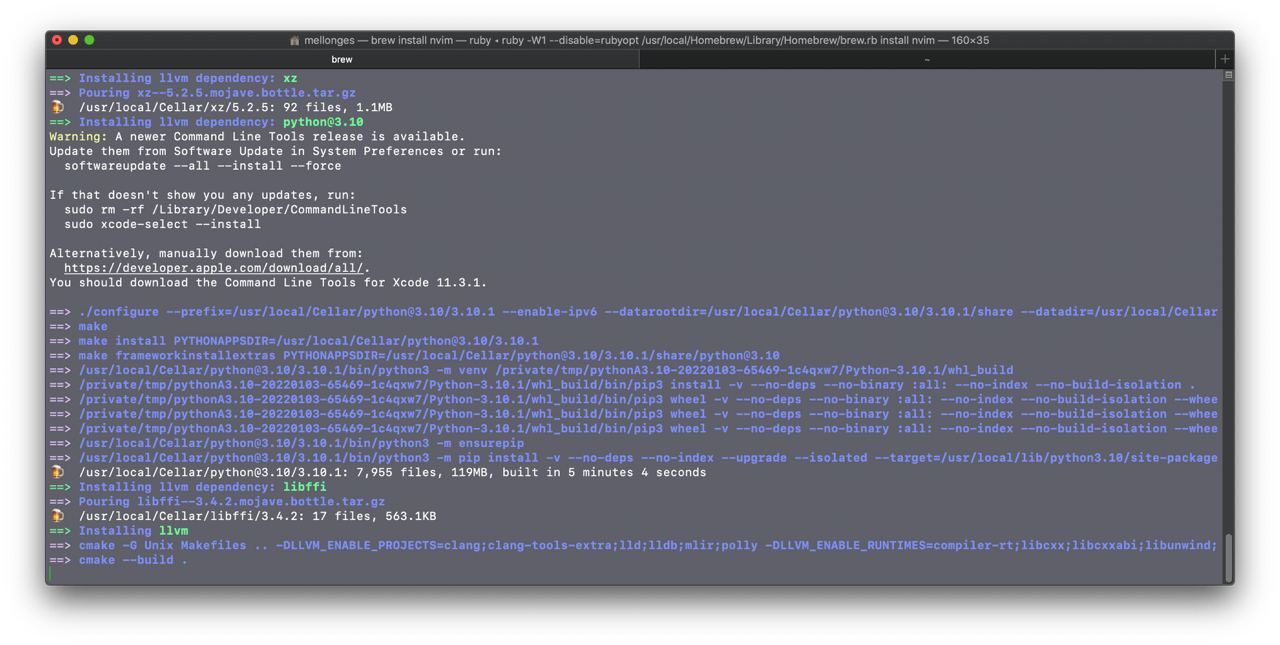
Task: Click the bare 'Installing llvm' line
Action: (x=133, y=531)
